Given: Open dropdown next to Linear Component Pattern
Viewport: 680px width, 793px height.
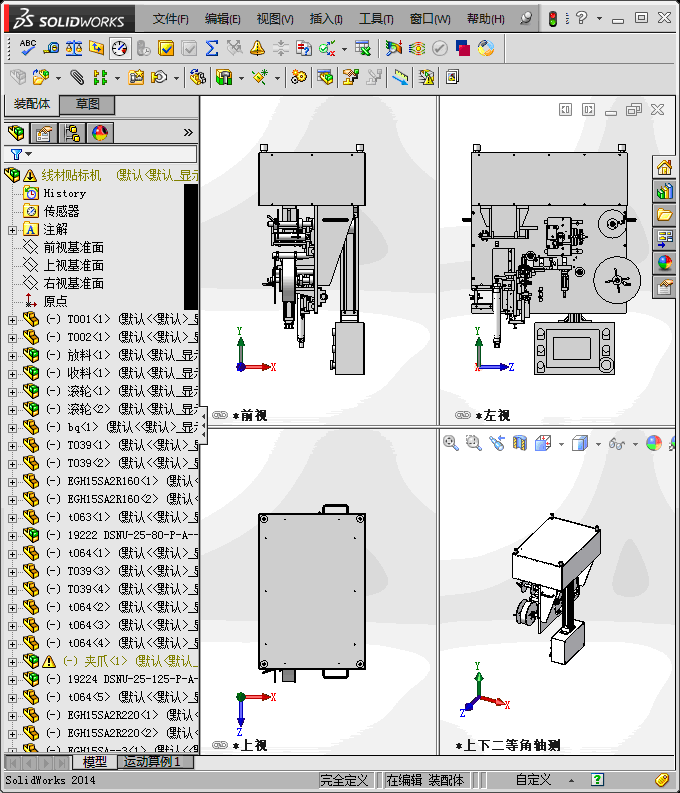Looking at the screenshot, I should (x=117, y=78).
